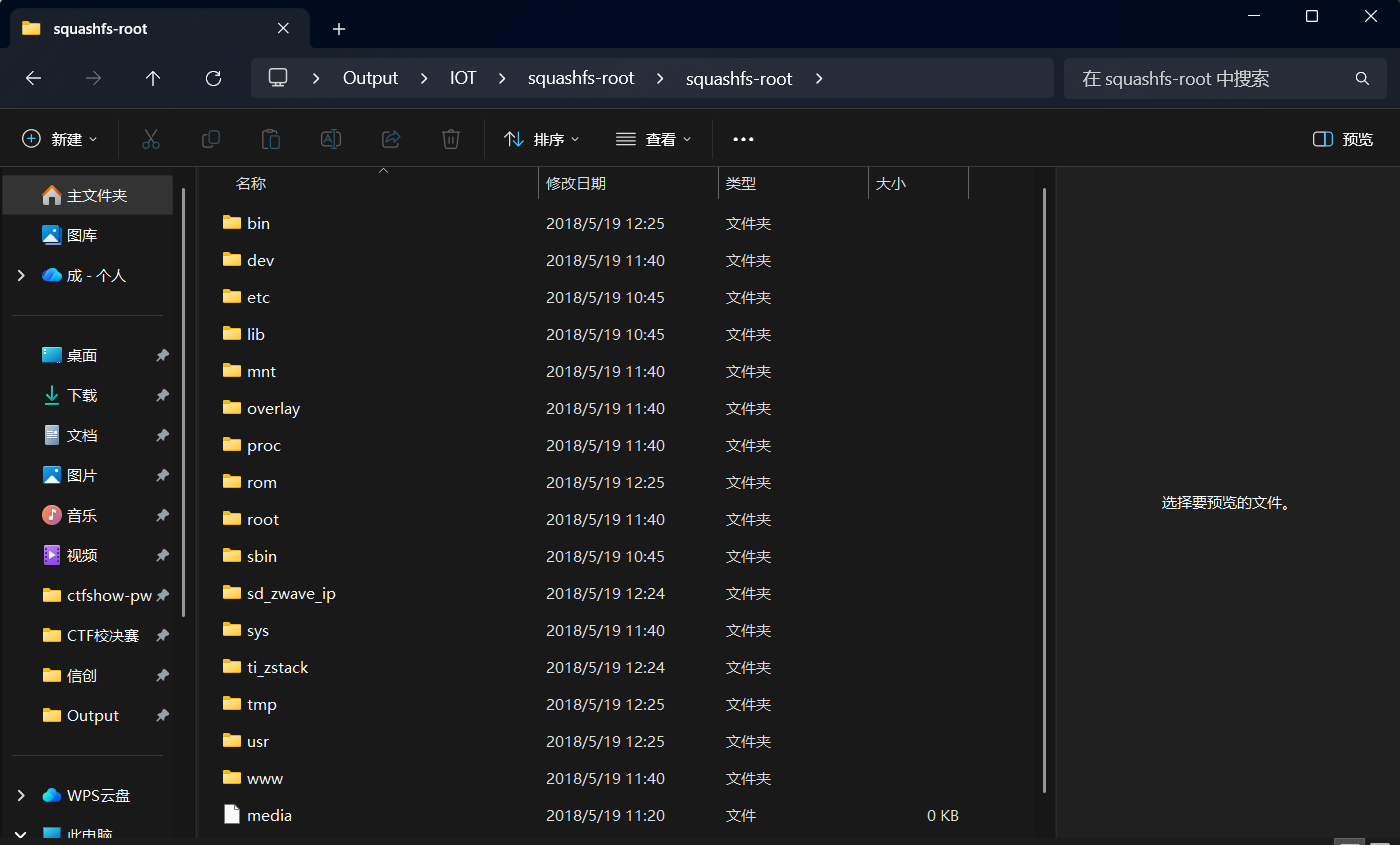Open the more options ellipsis menu
The height and width of the screenshot is (845, 1400).
coord(743,139)
